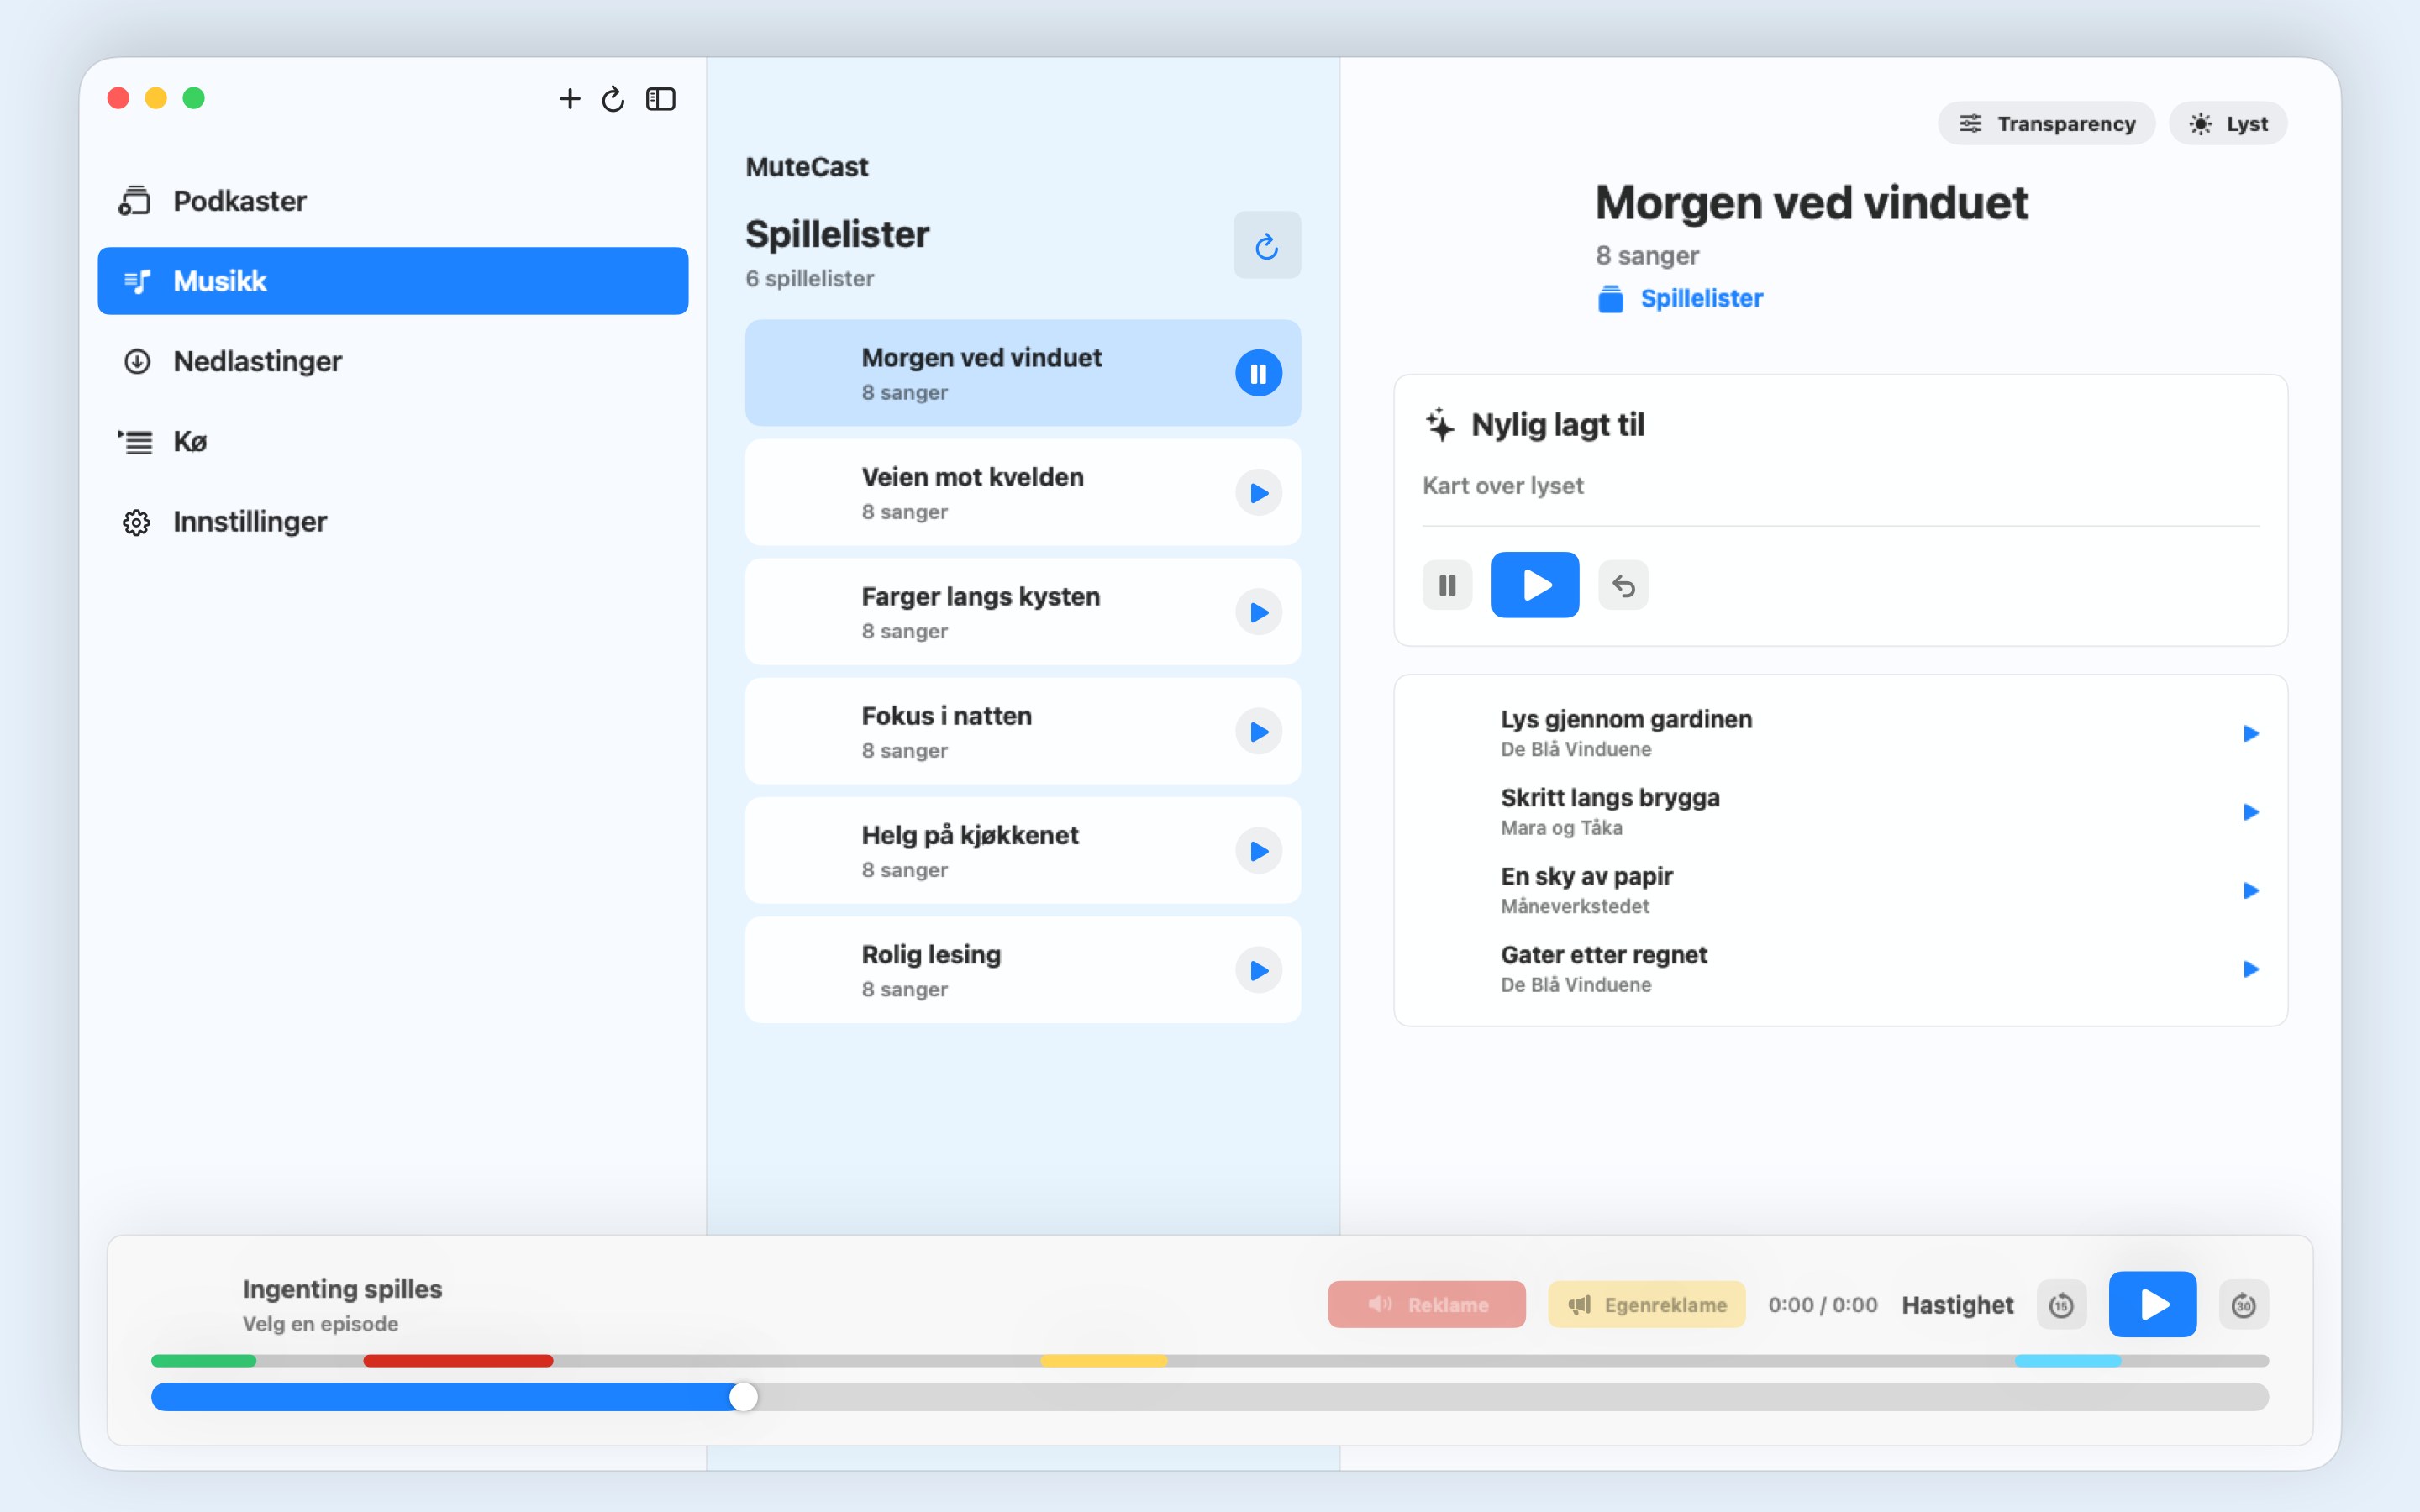This screenshot has height=1512, width=2420.
Task: Click the Kart over lyset track text
Action: 1503,486
